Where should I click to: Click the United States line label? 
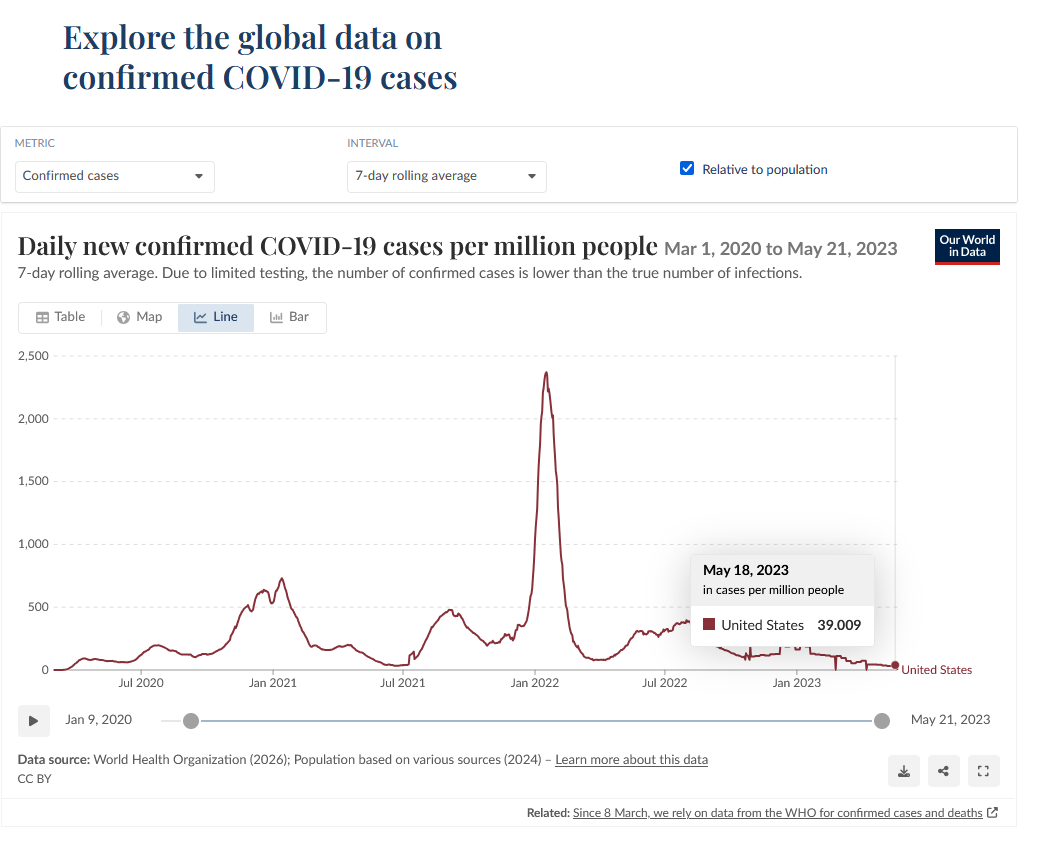tap(936, 670)
